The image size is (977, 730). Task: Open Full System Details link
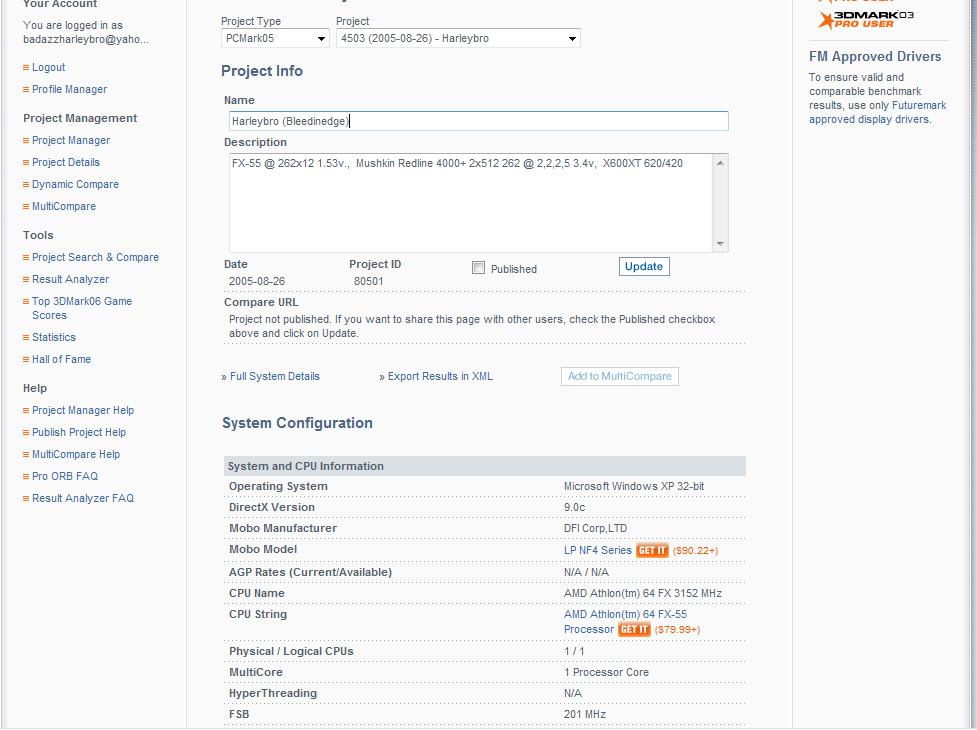pos(275,376)
